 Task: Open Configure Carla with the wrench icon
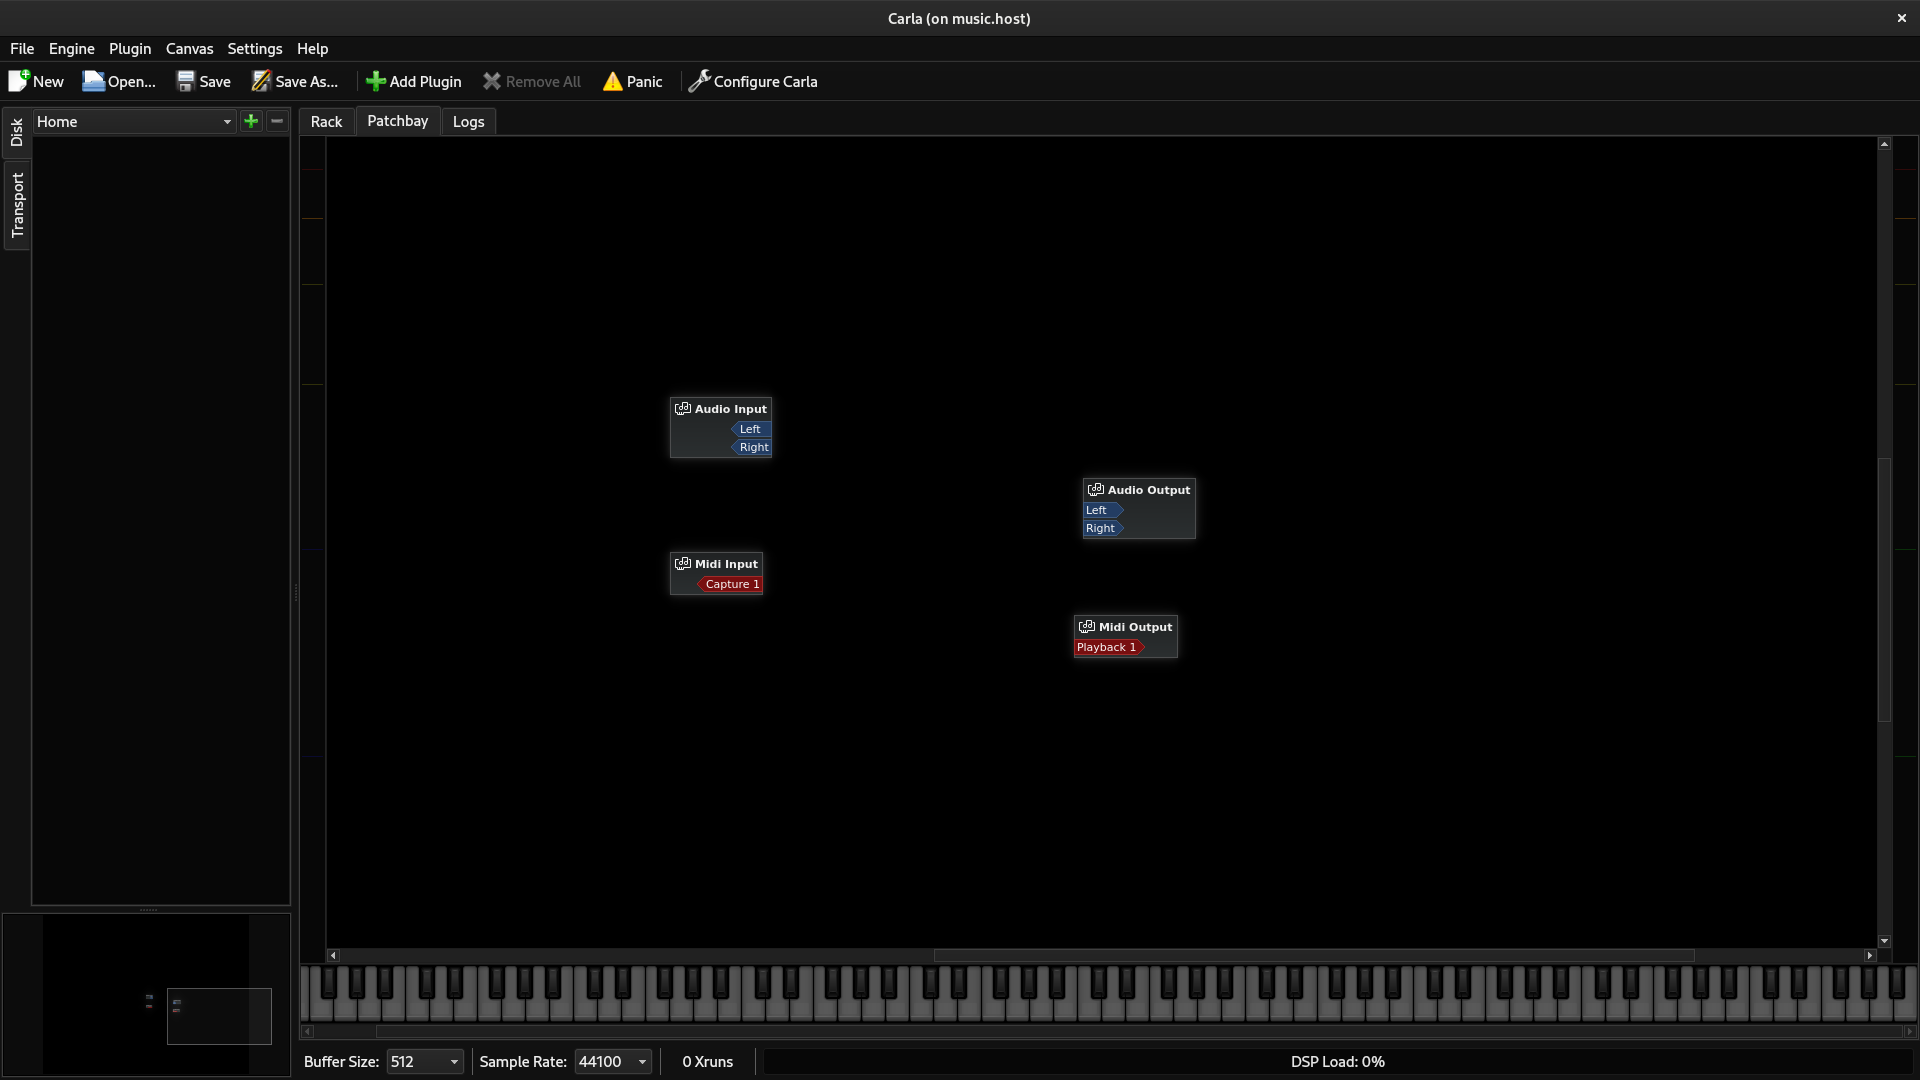point(701,81)
